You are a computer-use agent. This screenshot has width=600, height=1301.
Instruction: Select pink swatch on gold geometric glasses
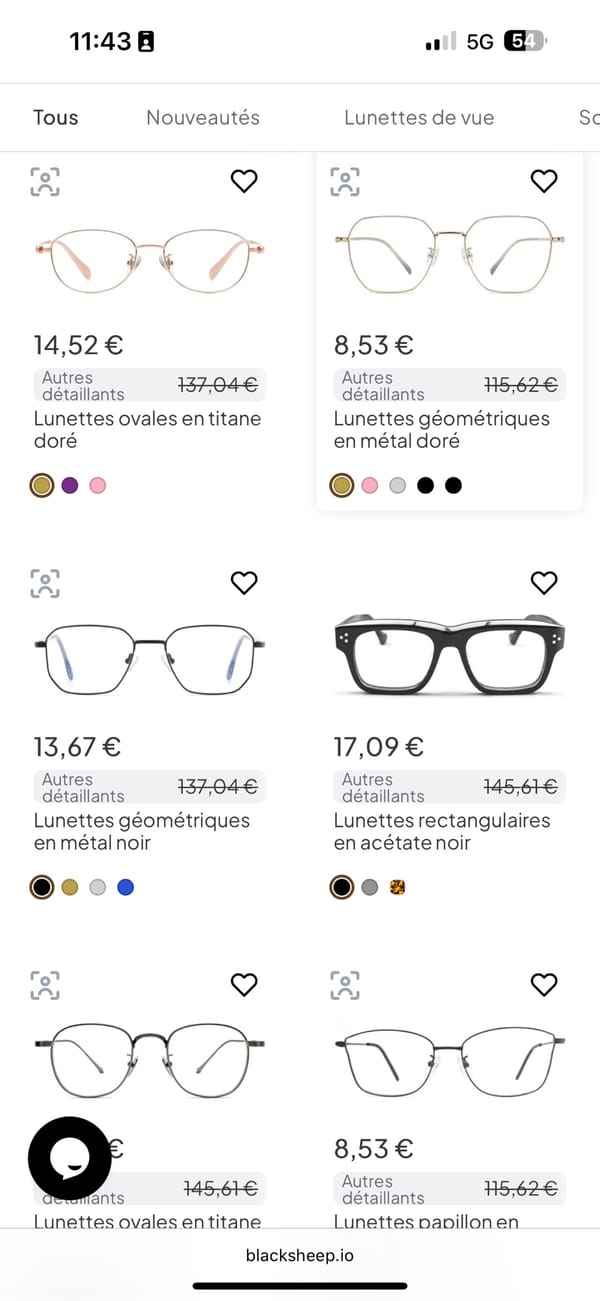pyautogui.click(x=370, y=486)
